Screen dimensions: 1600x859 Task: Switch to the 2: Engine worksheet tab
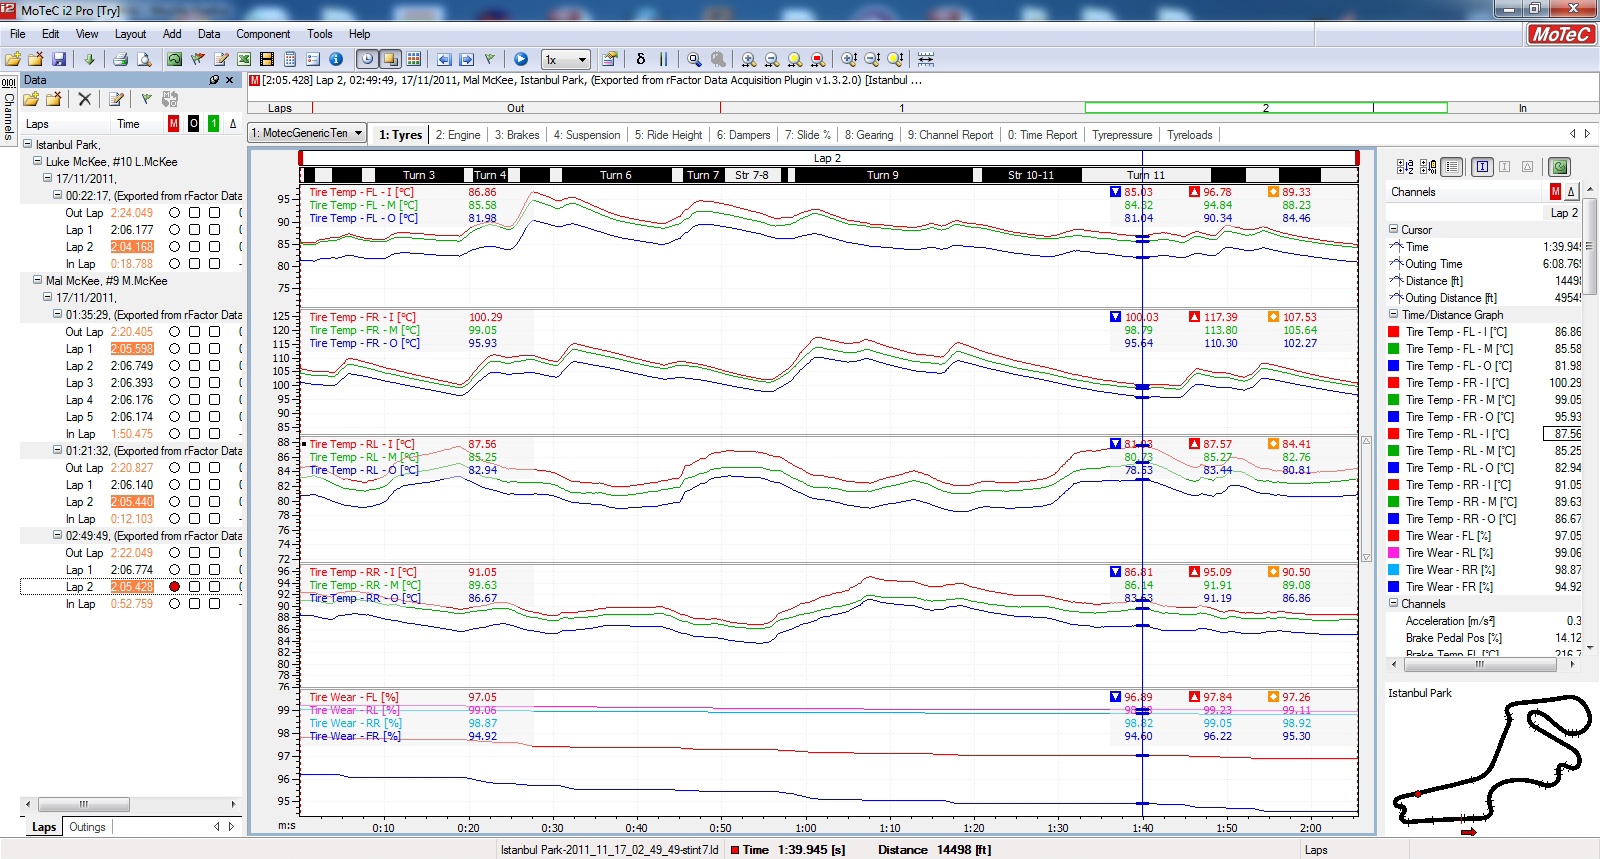(x=458, y=135)
